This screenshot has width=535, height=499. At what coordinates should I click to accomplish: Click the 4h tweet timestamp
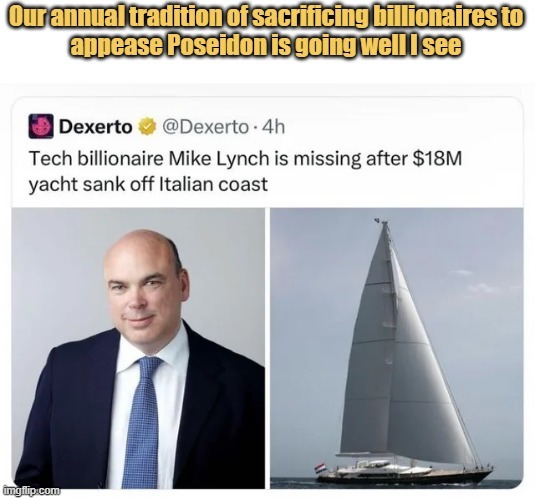pyautogui.click(x=274, y=127)
